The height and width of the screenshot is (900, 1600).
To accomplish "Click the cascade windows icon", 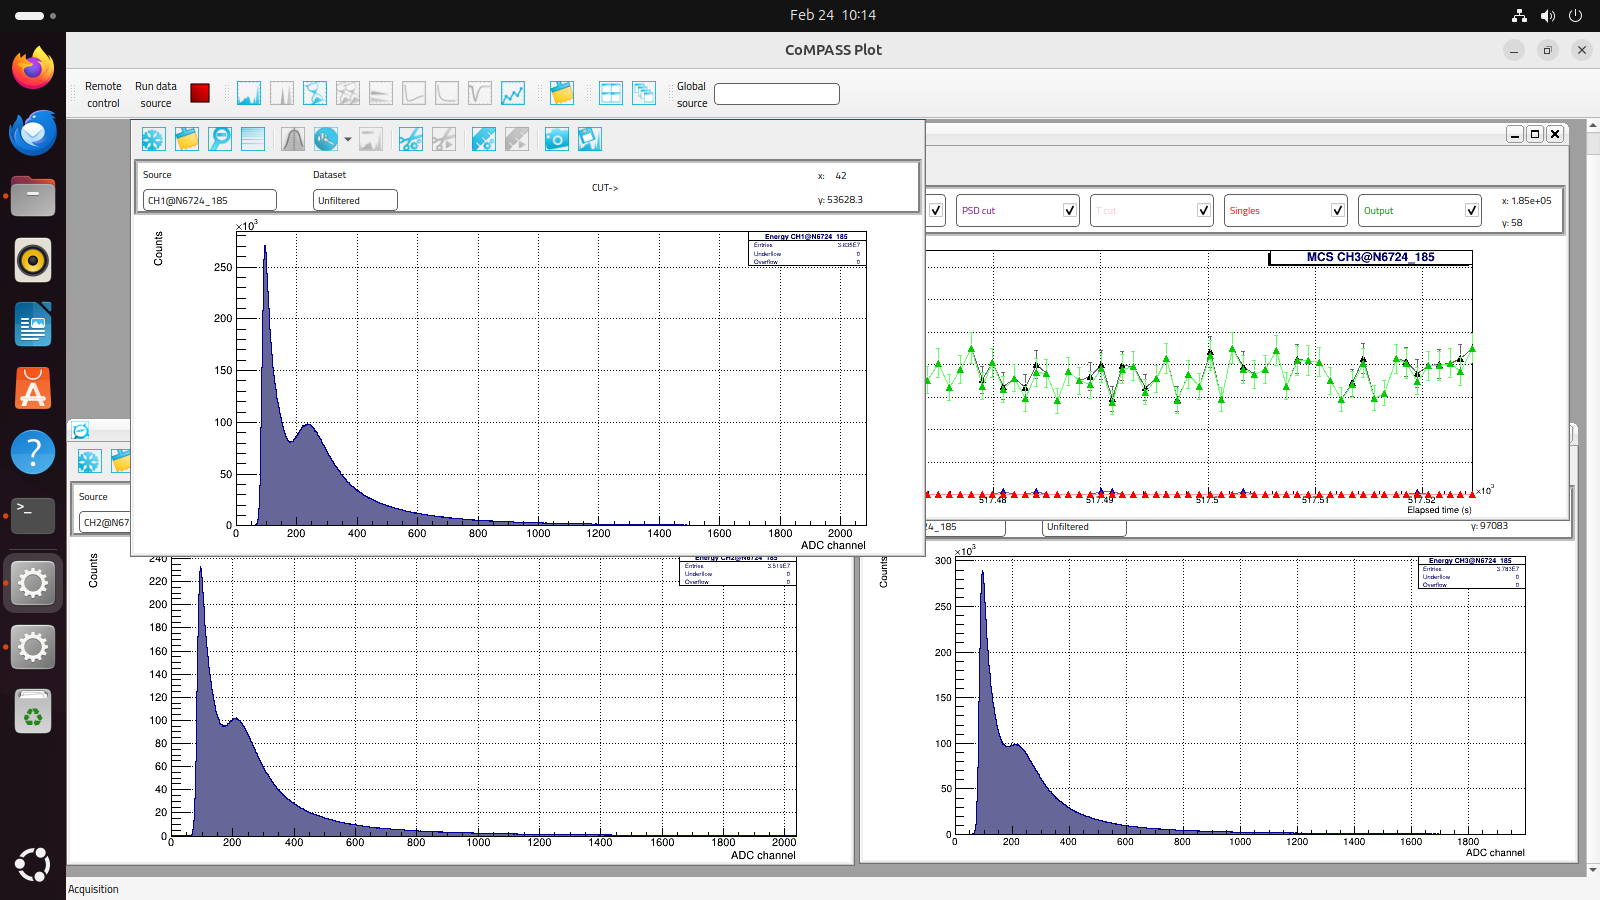I will pos(644,93).
